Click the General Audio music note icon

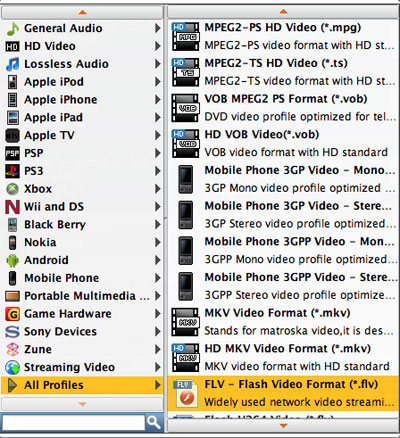pyautogui.click(x=12, y=29)
